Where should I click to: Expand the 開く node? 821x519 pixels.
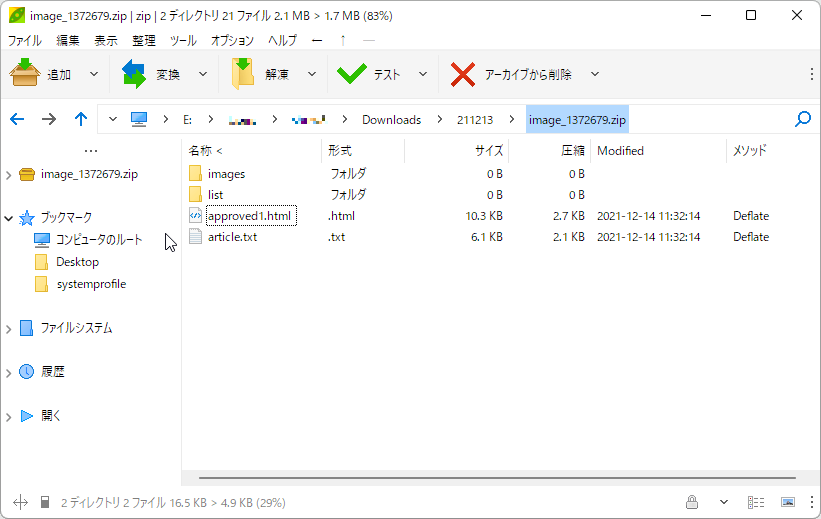(x=8, y=417)
